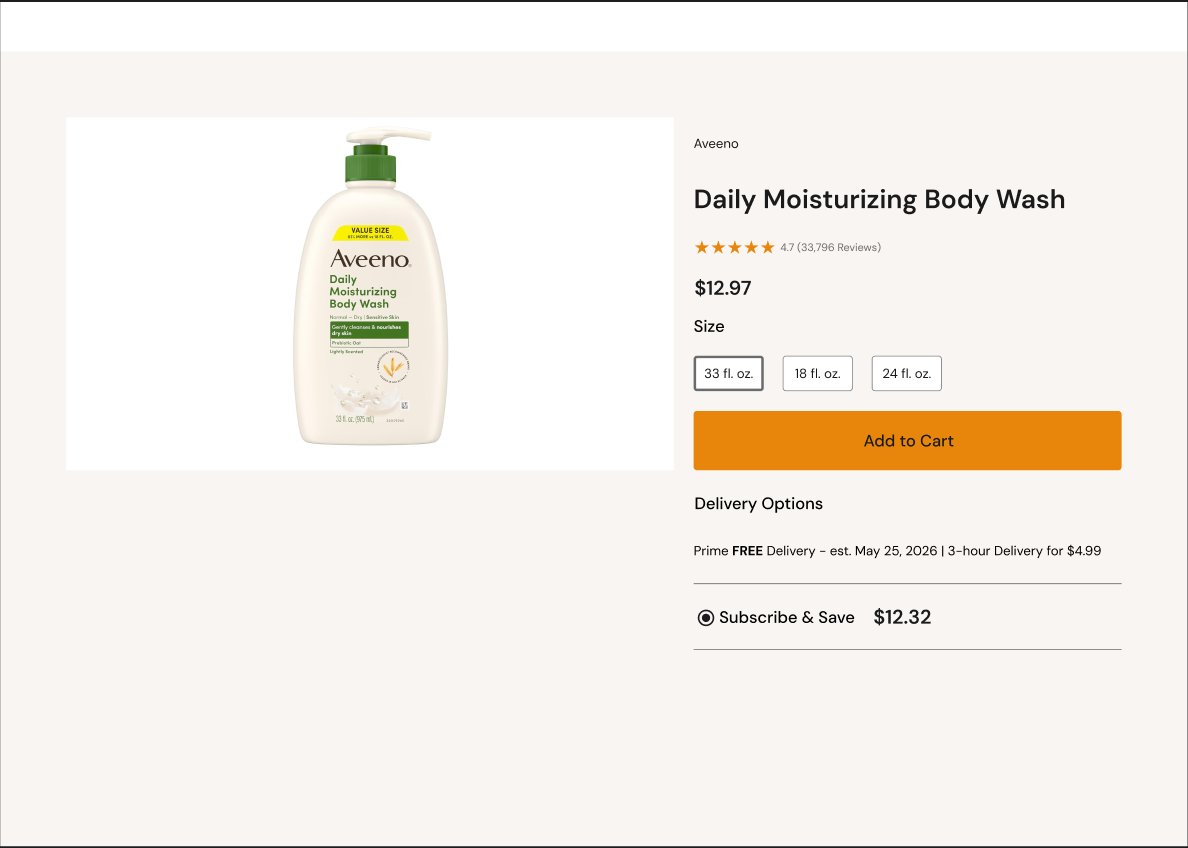Add the body wash to cart
This screenshot has height=848, width=1188.
(908, 440)
